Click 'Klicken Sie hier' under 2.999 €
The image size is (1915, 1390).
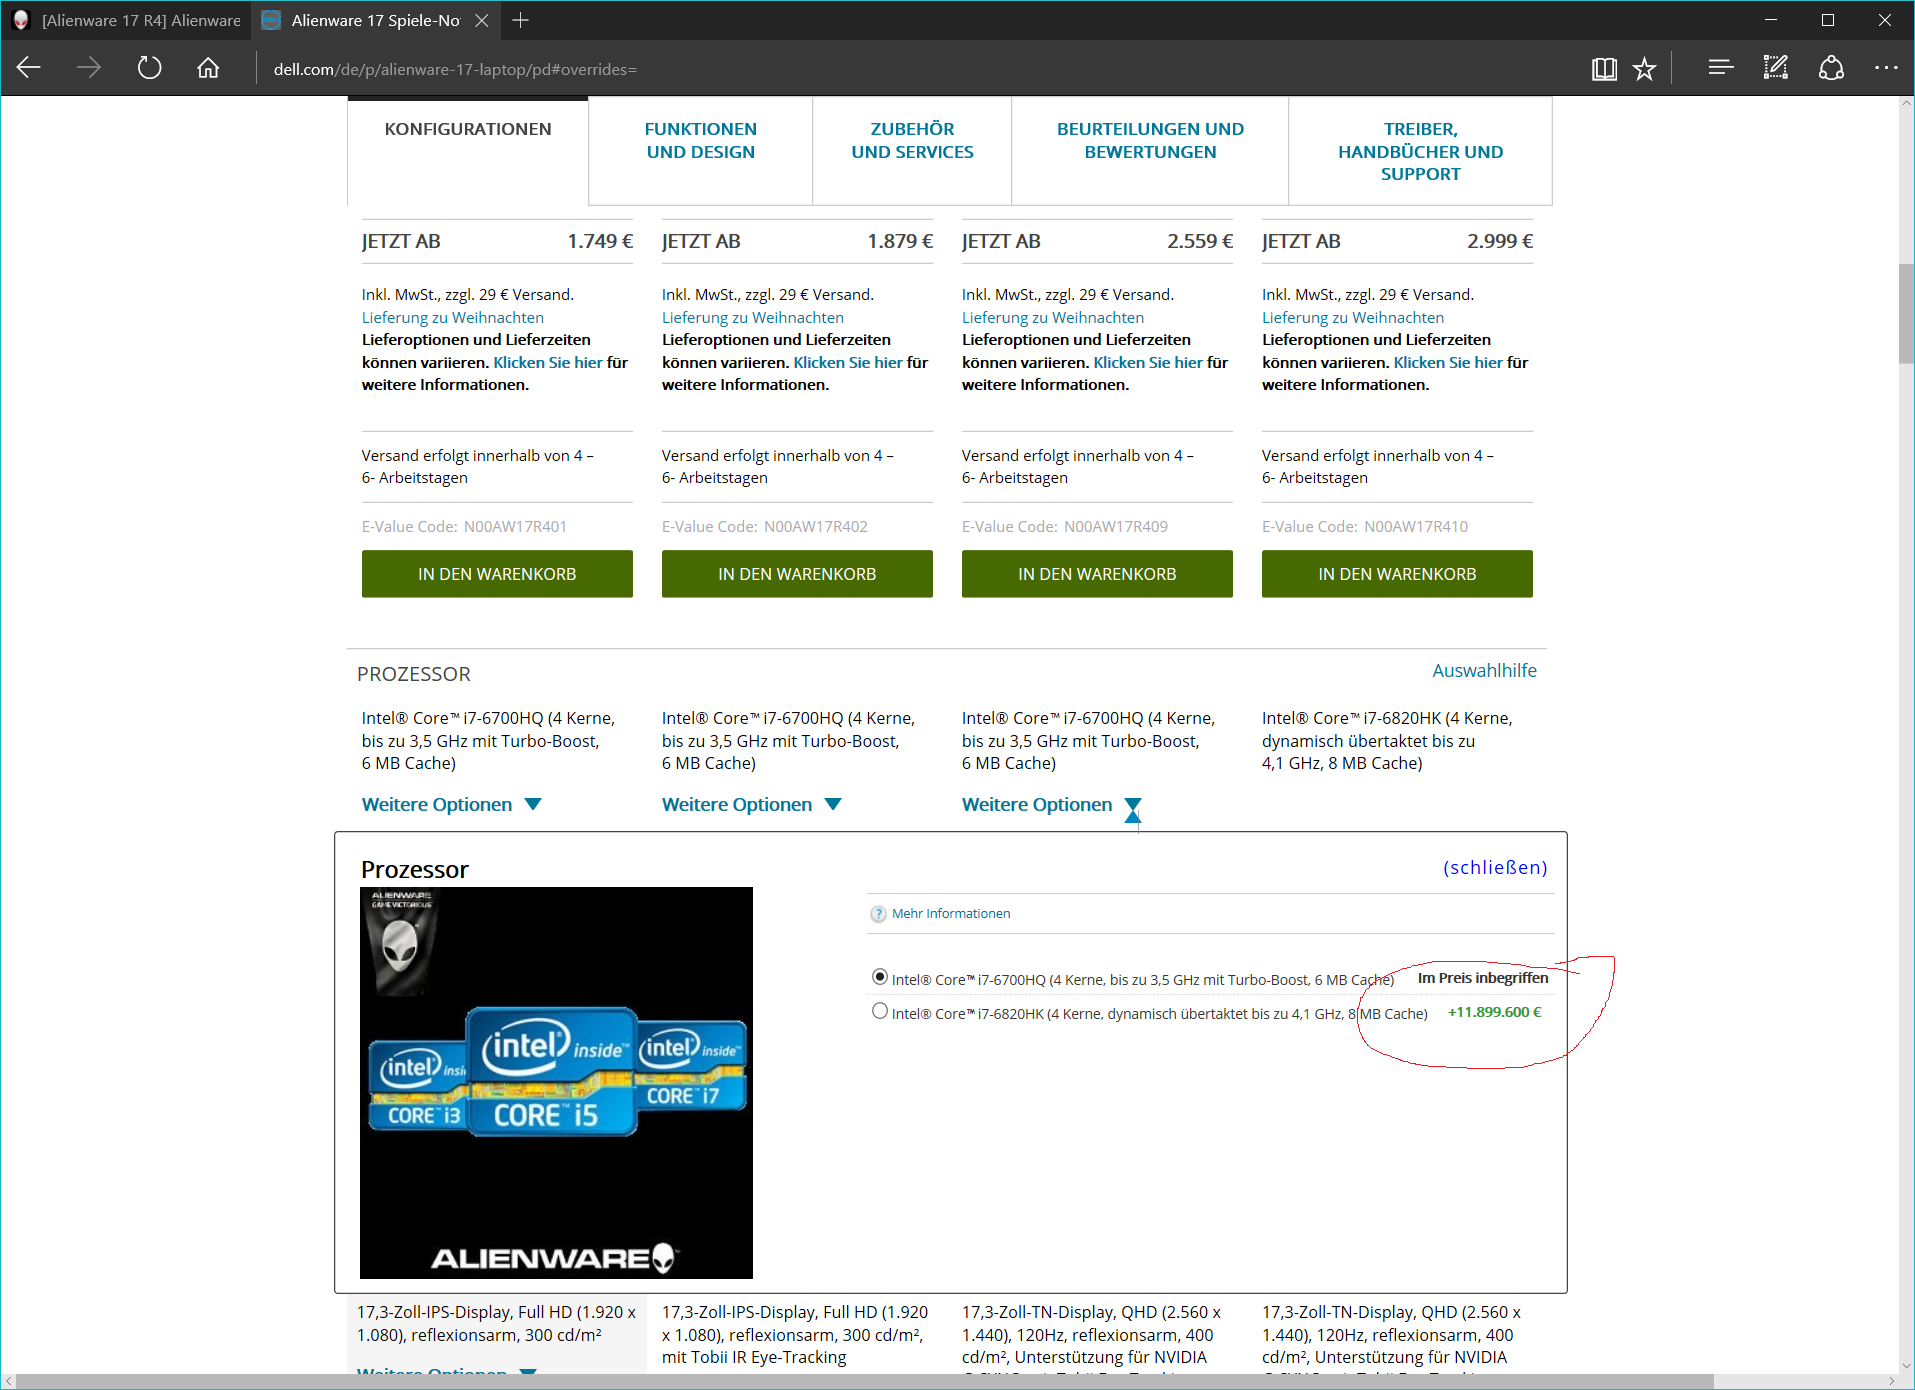point(1448,362)
